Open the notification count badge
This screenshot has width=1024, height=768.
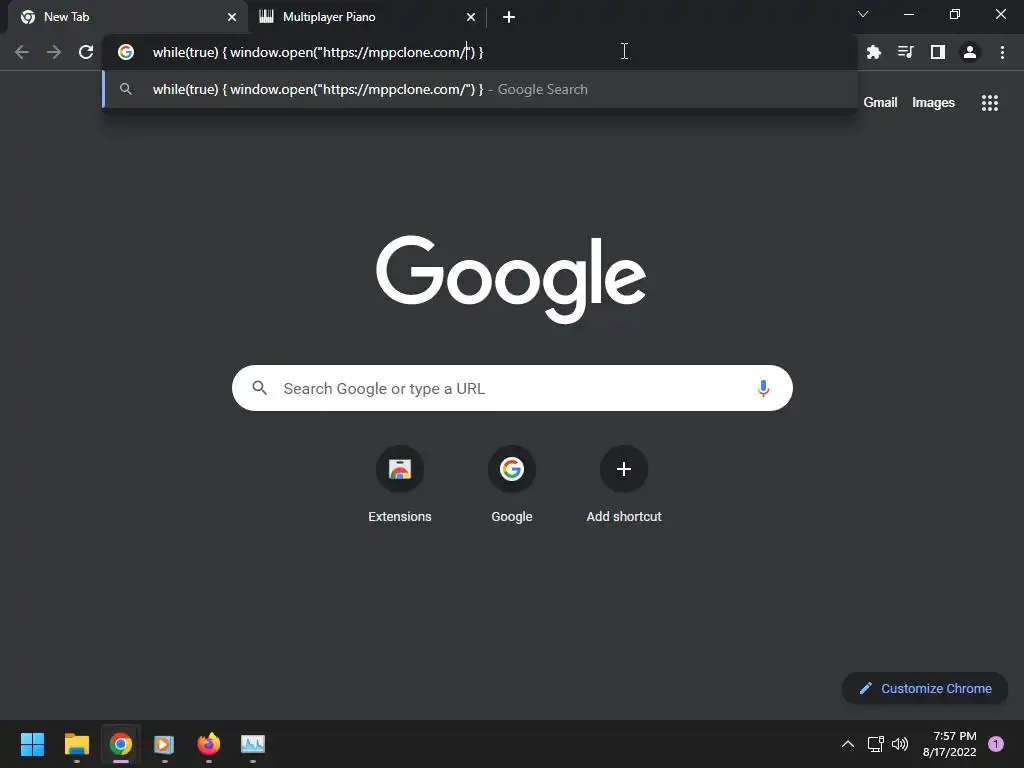tap(995, 744)
